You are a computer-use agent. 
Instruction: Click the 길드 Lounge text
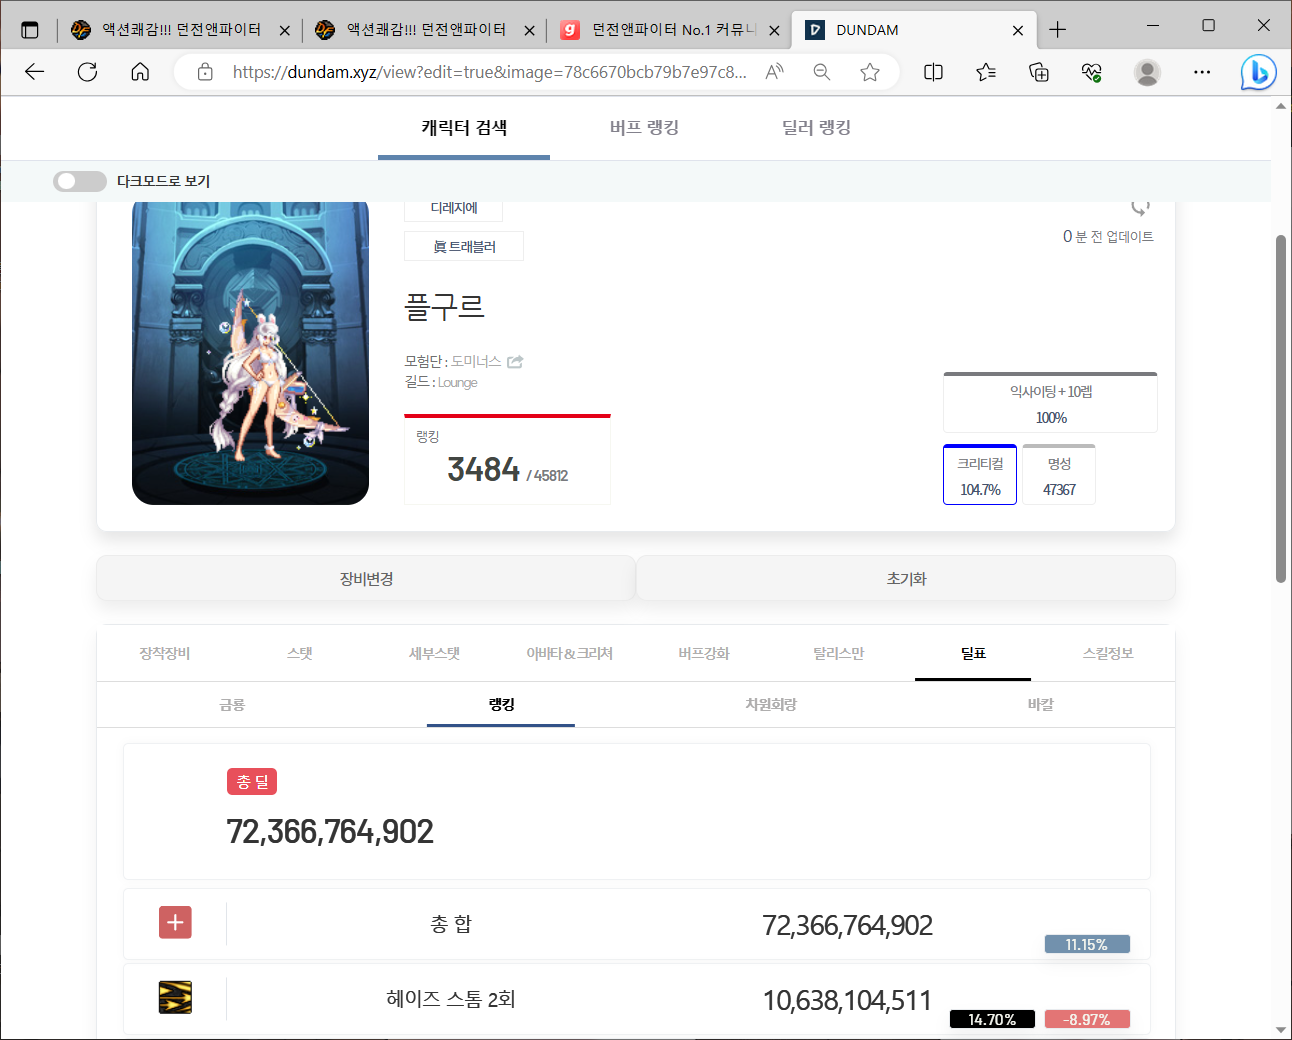pos(441,382)
